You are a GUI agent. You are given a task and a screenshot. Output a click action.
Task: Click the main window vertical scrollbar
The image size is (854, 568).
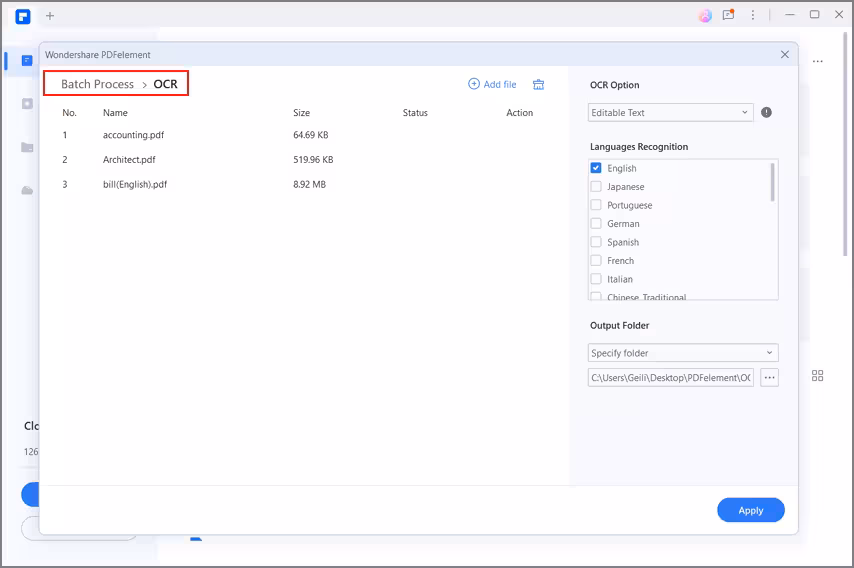click(845, 142)
